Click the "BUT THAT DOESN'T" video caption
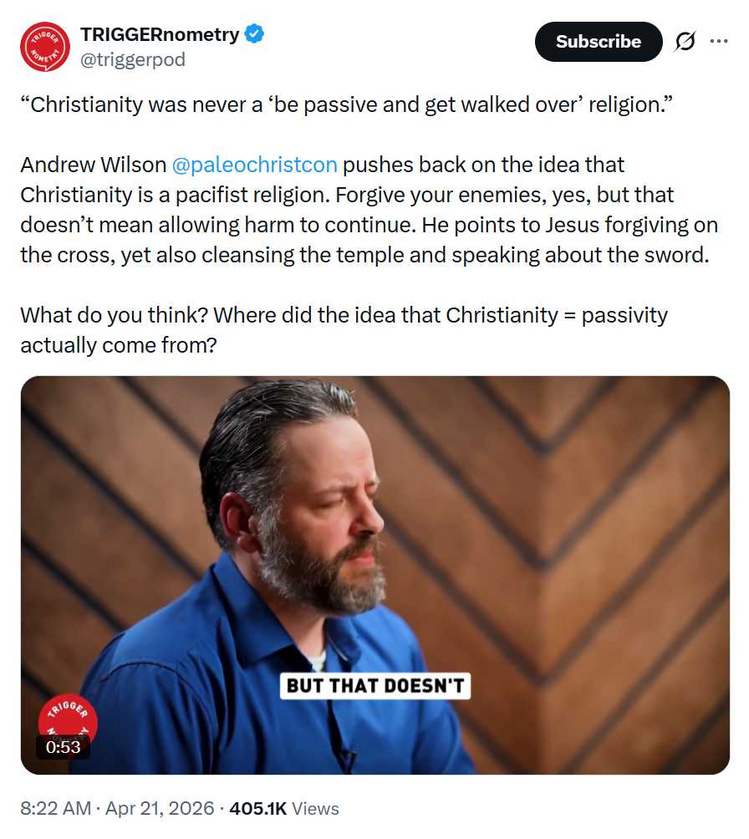This screenshot has width=749, height=839. (x=375, y=686)
